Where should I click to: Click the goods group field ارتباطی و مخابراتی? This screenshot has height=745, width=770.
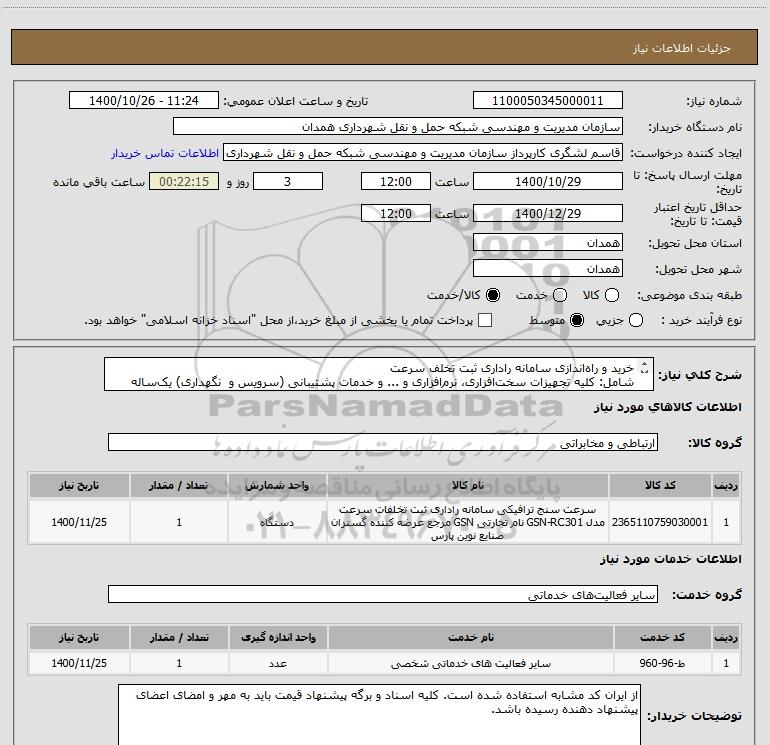pyautogui.click(x=383, y=442)
